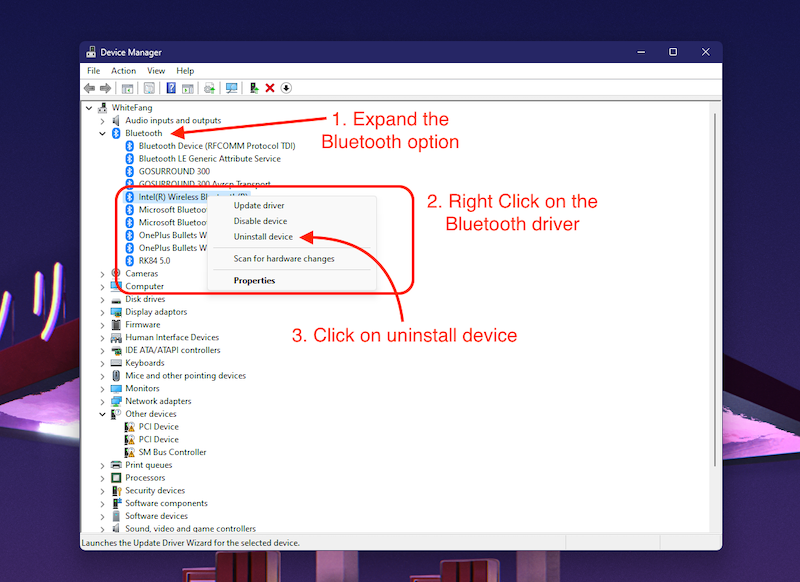The image size is (800, 582).
Task: Open the Properties sheet toolbar icon
Action: [149, 88]
